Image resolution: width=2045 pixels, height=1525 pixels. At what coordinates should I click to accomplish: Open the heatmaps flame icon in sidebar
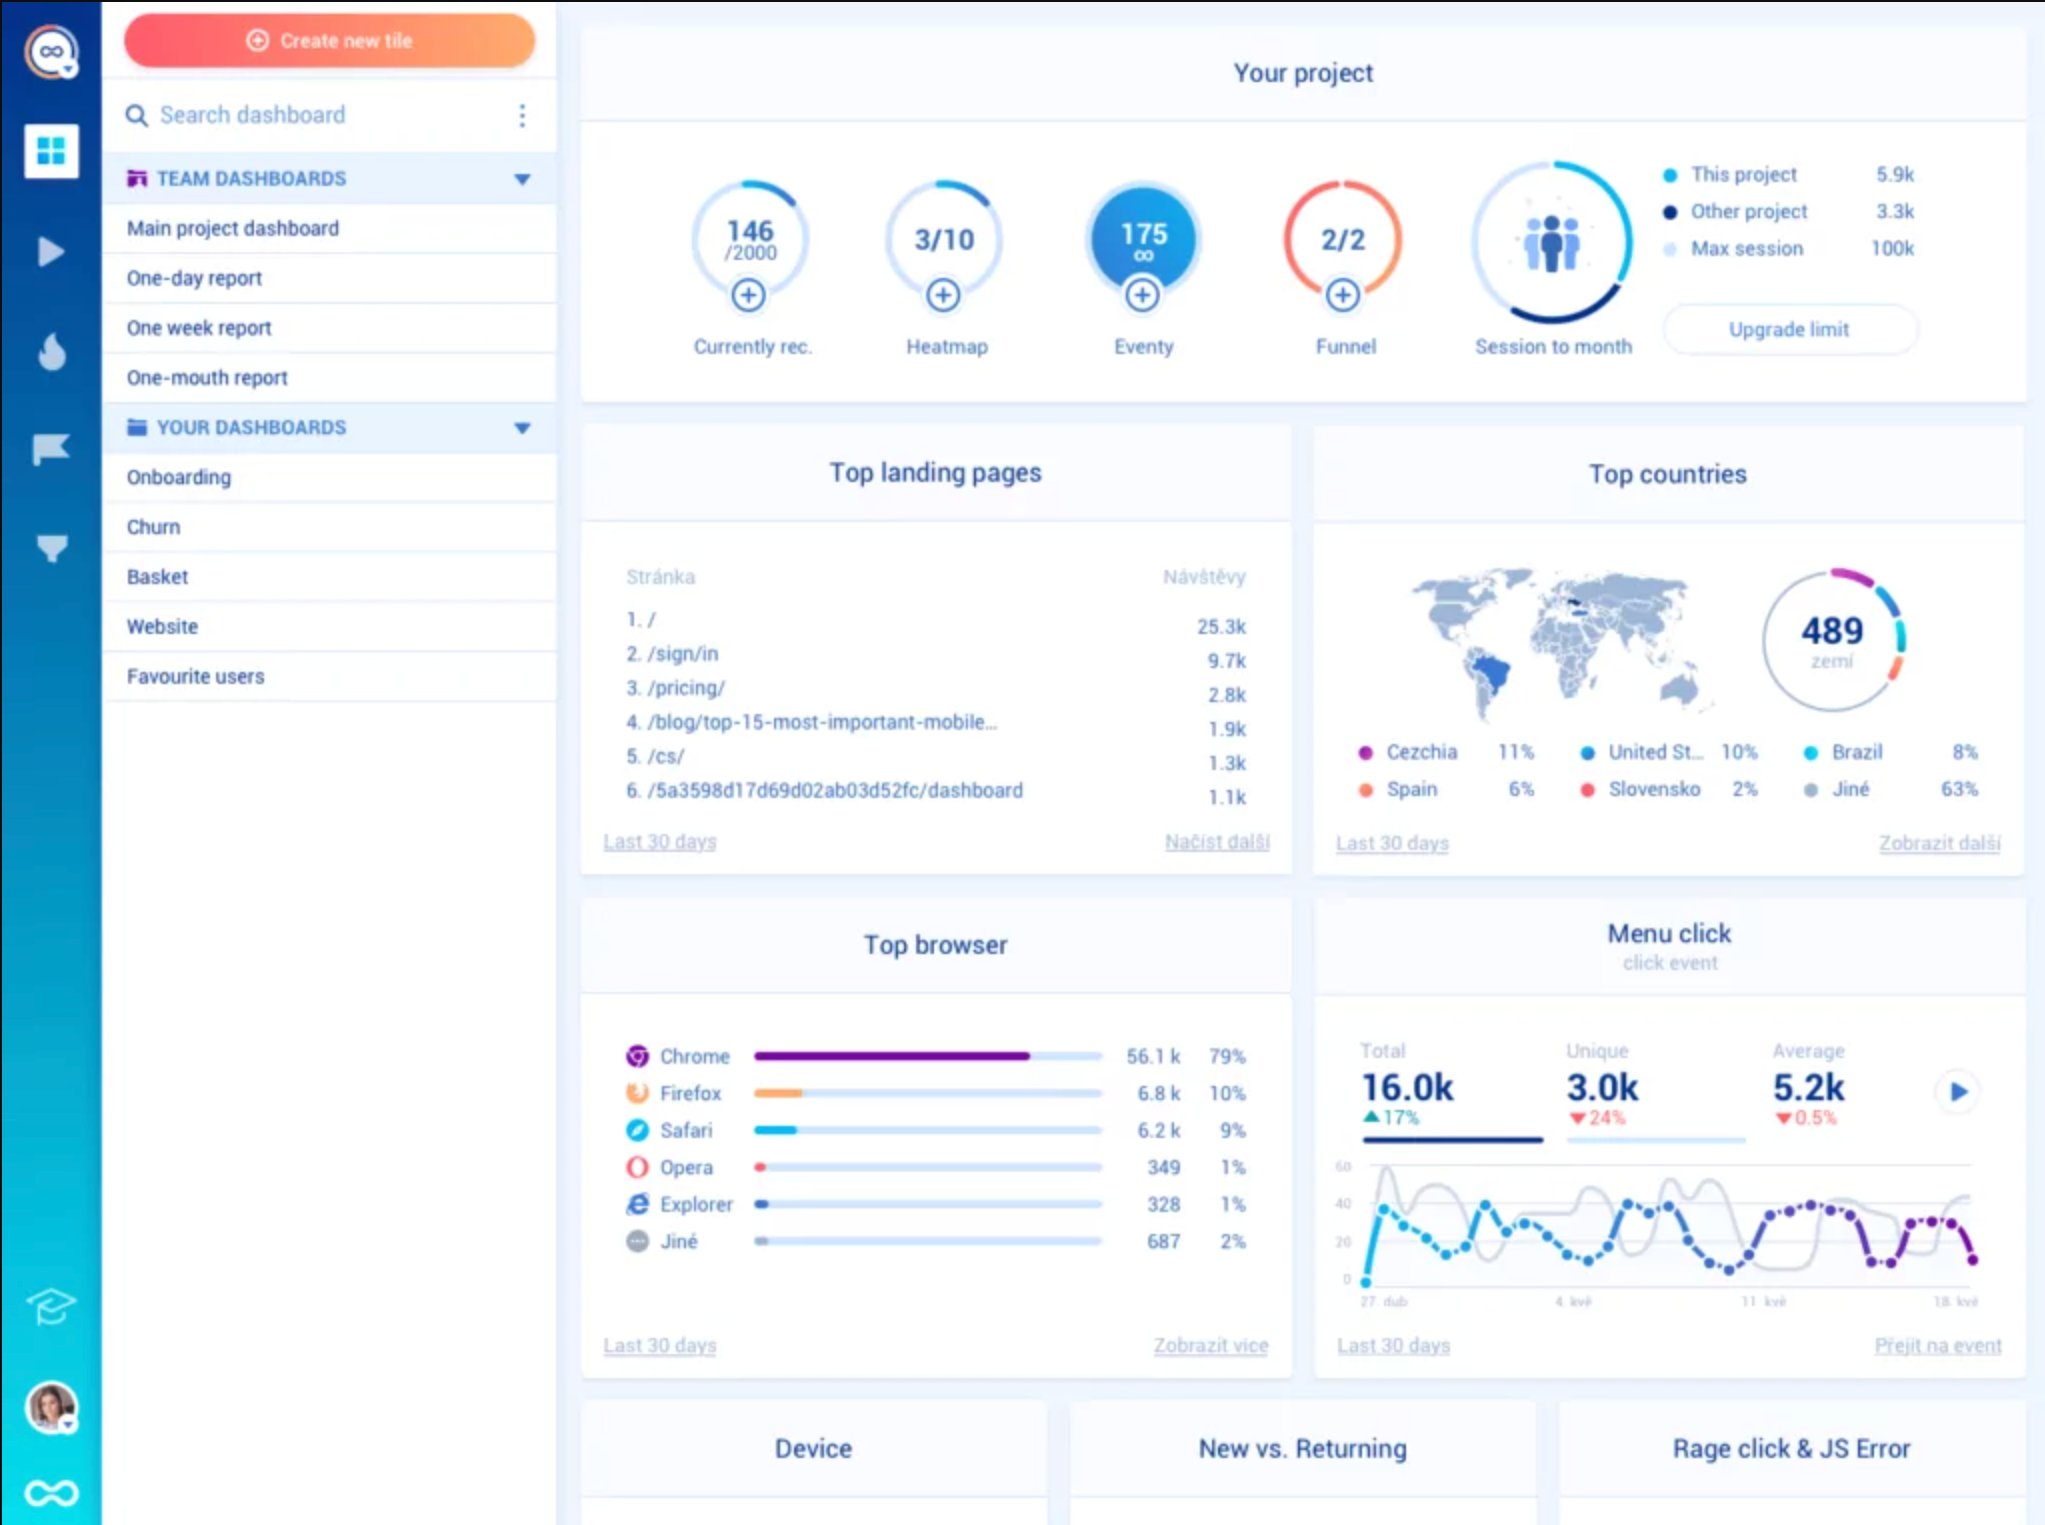(x=51, y=351)
